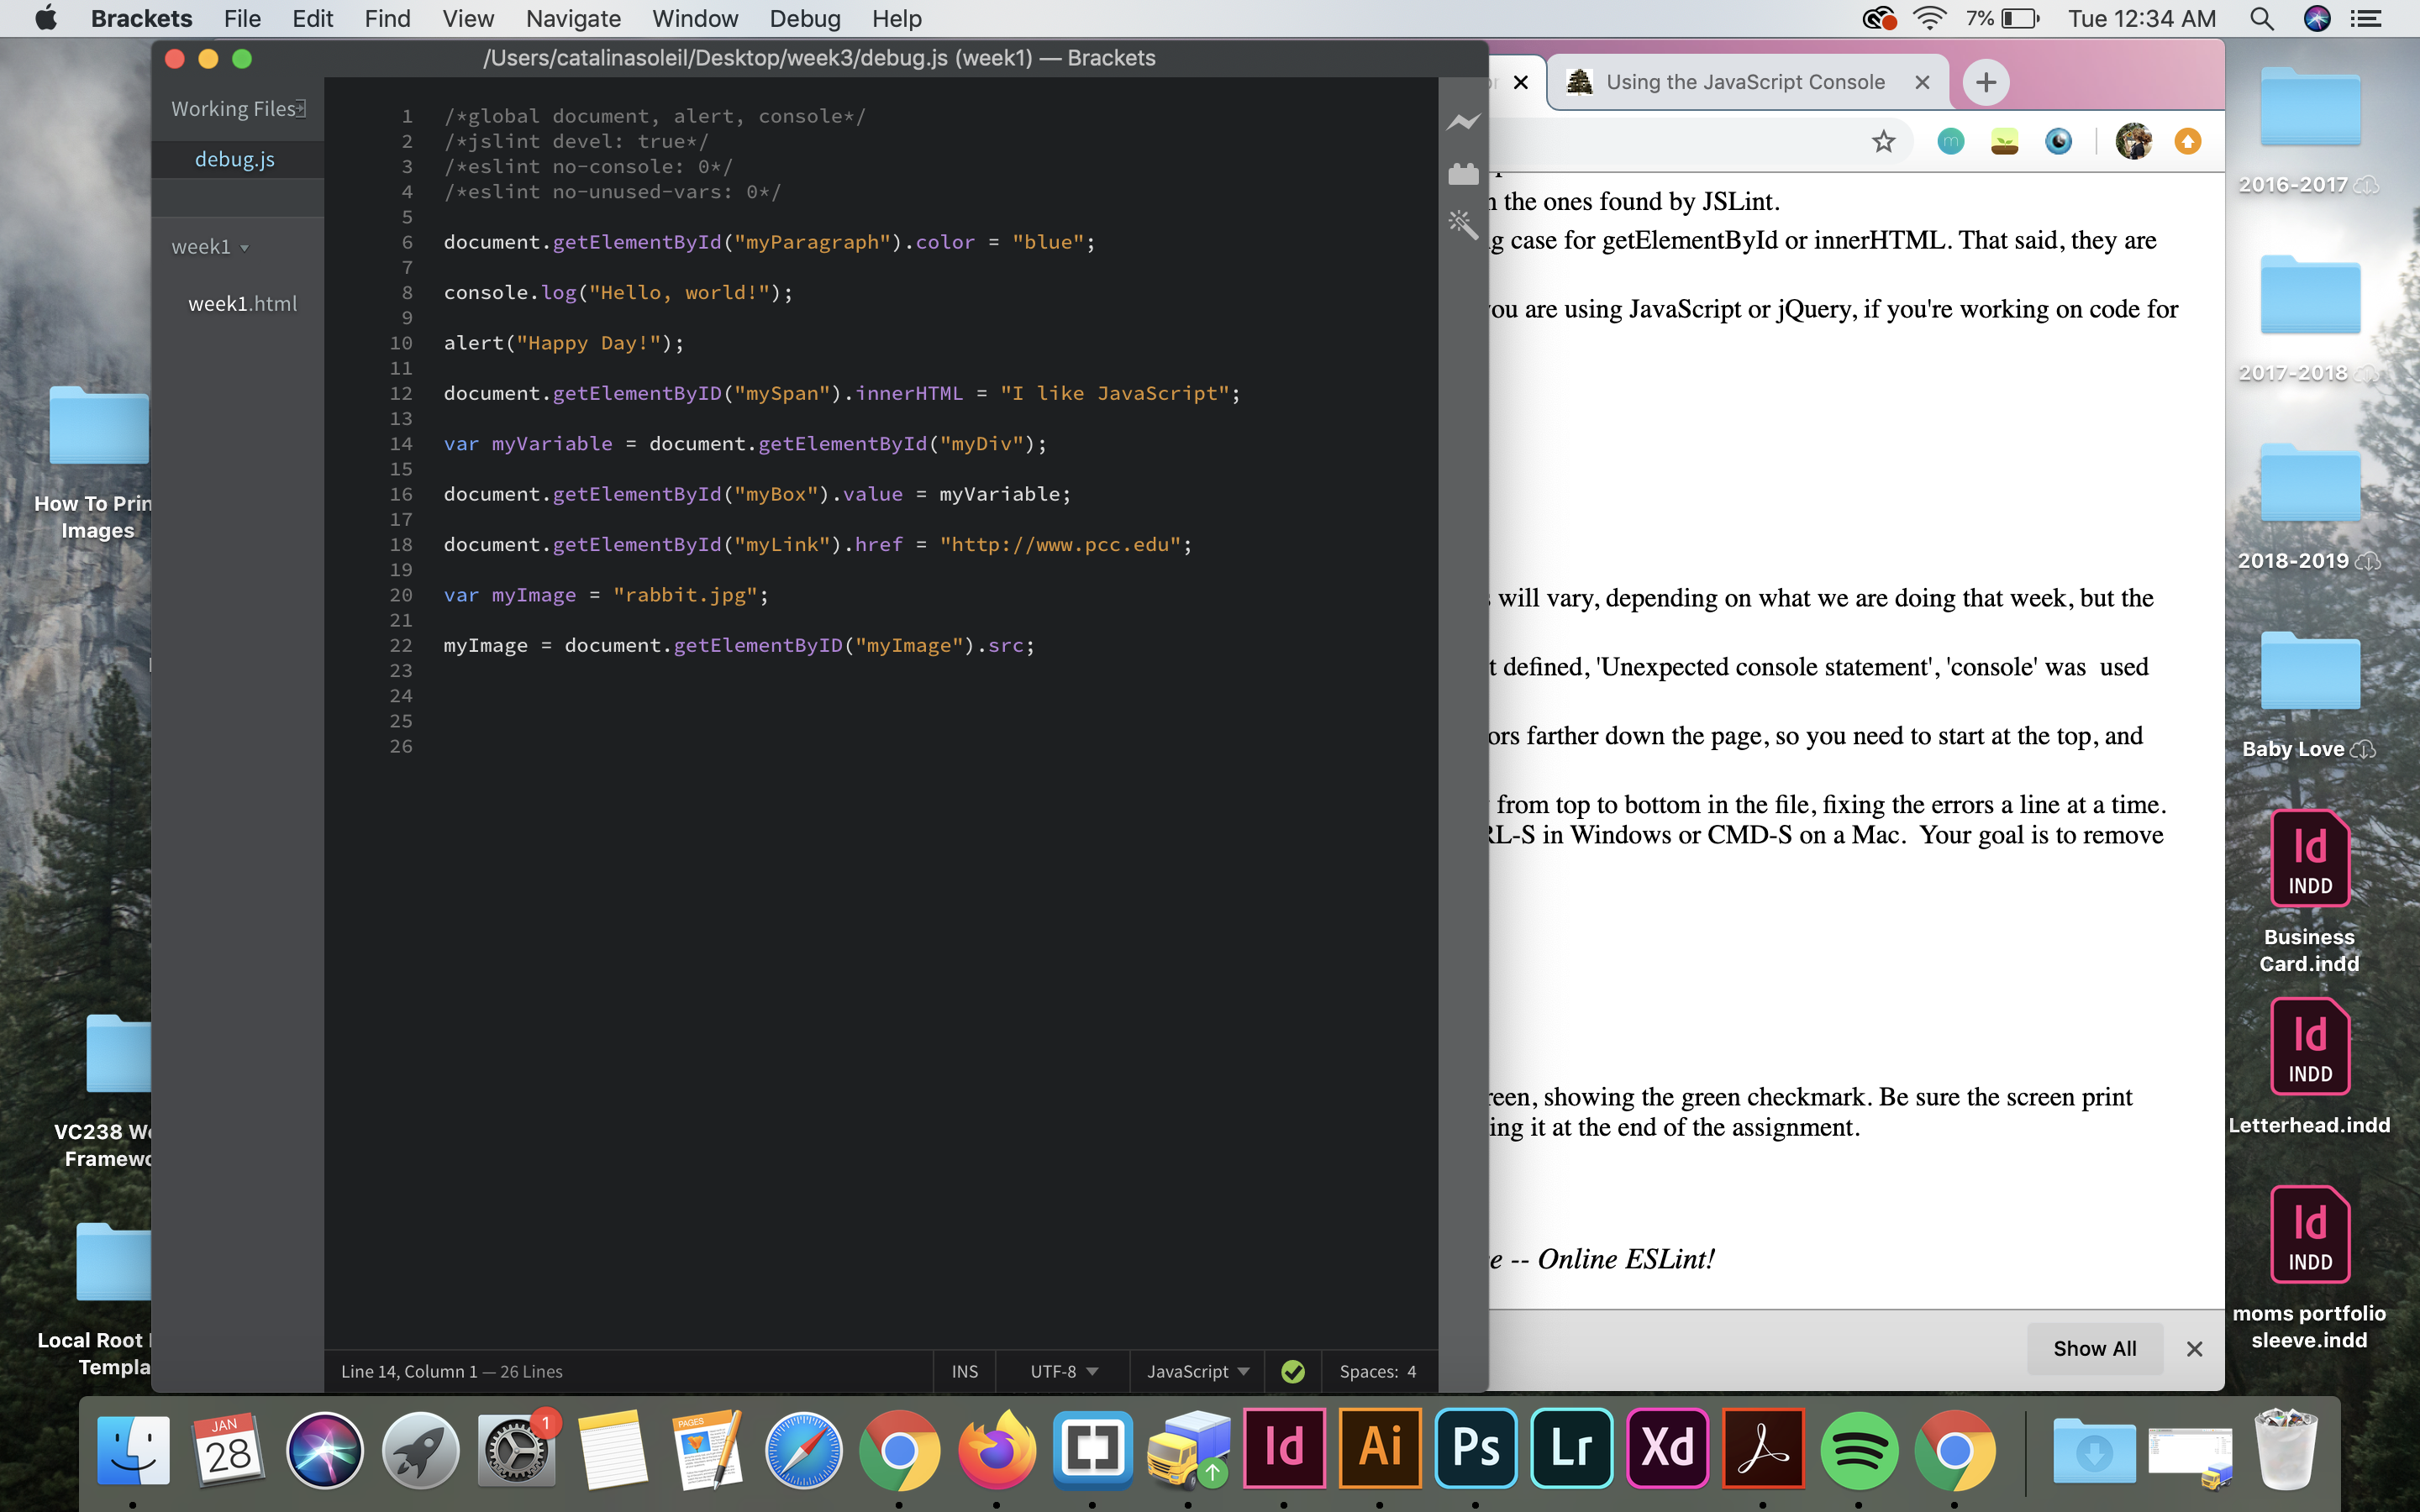2420x1512 pixels.
Task: Open the Spaces: 4 indentation setting
Action: [1377, 1371]
